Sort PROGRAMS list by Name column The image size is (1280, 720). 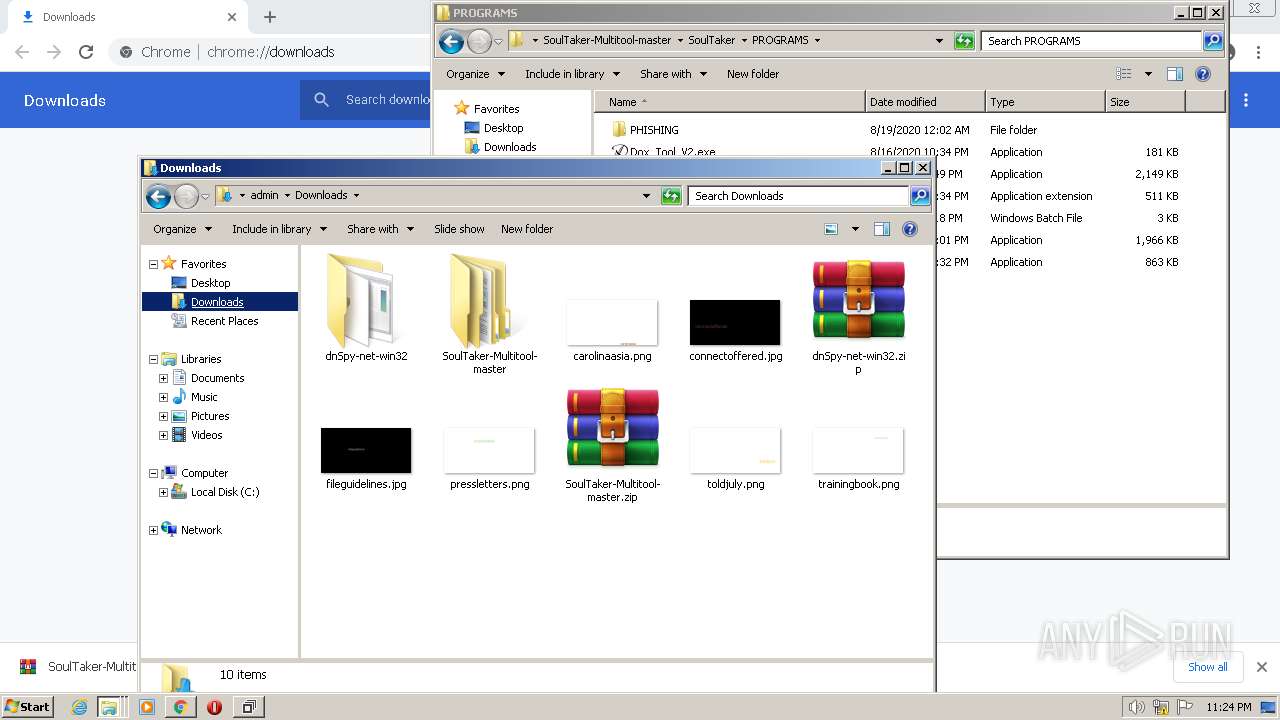pyautogui.click(x=729, y=102)
